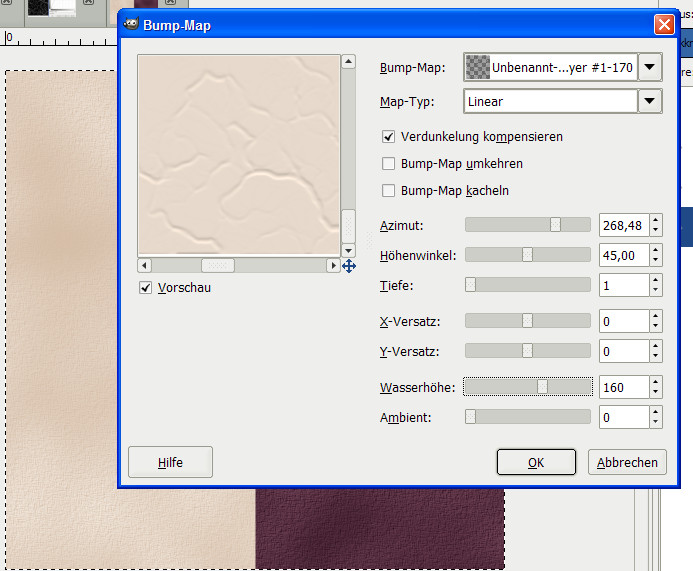Close the Bump-Map dialog
The image size is (693, 571).
[x=663, y=25]
